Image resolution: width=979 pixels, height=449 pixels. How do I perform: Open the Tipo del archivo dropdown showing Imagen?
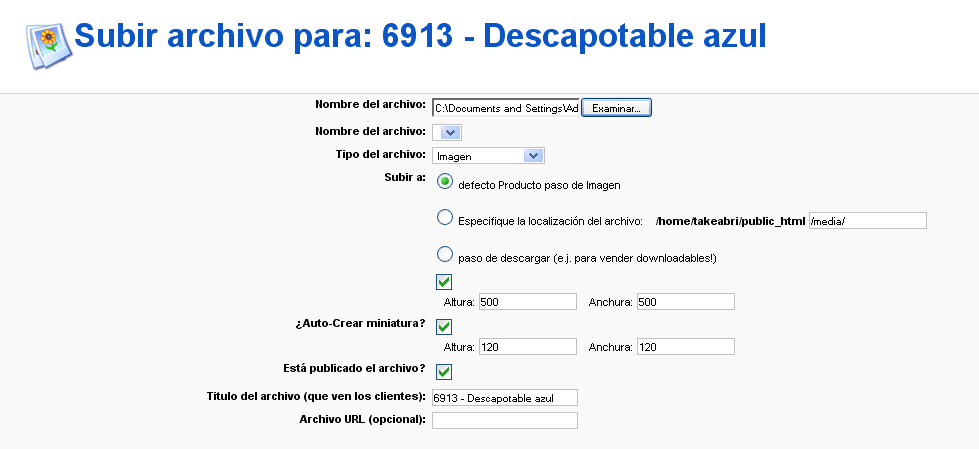click(x=488, y=156)
